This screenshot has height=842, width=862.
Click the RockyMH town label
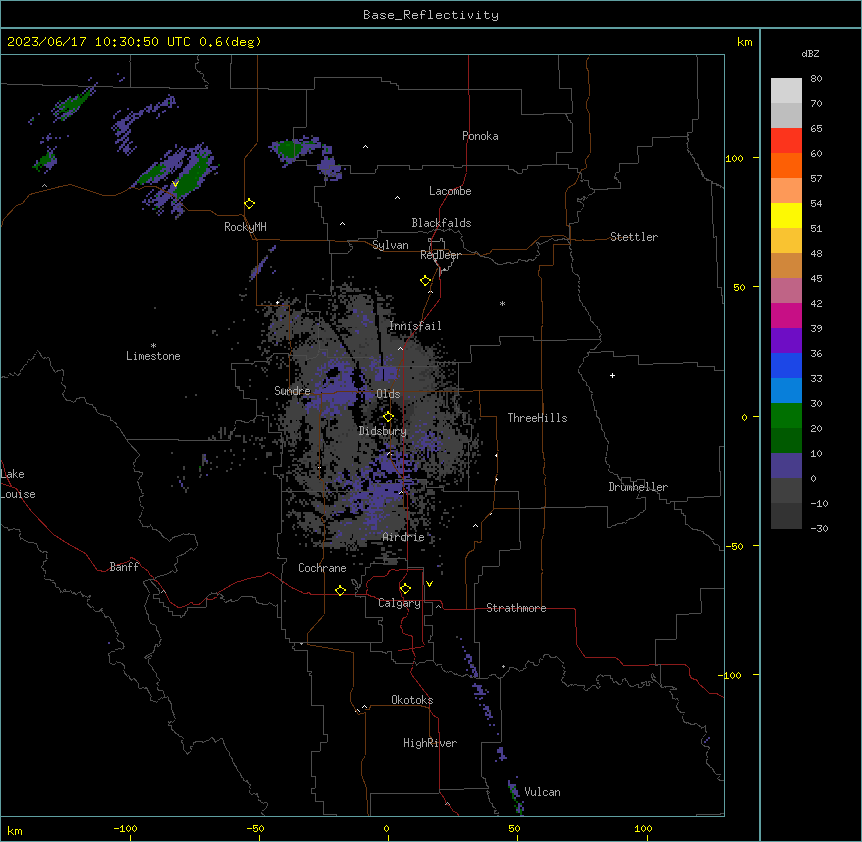point(245,227)
